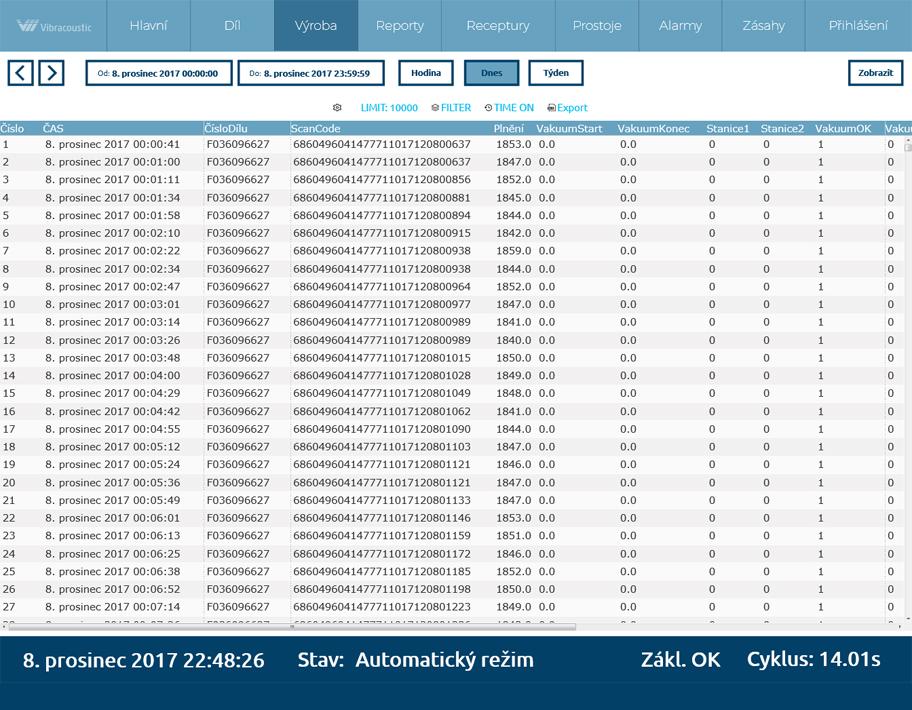912x710 pixels.
Task: Switch to the Reporty tab
Action: pos(399,26)
